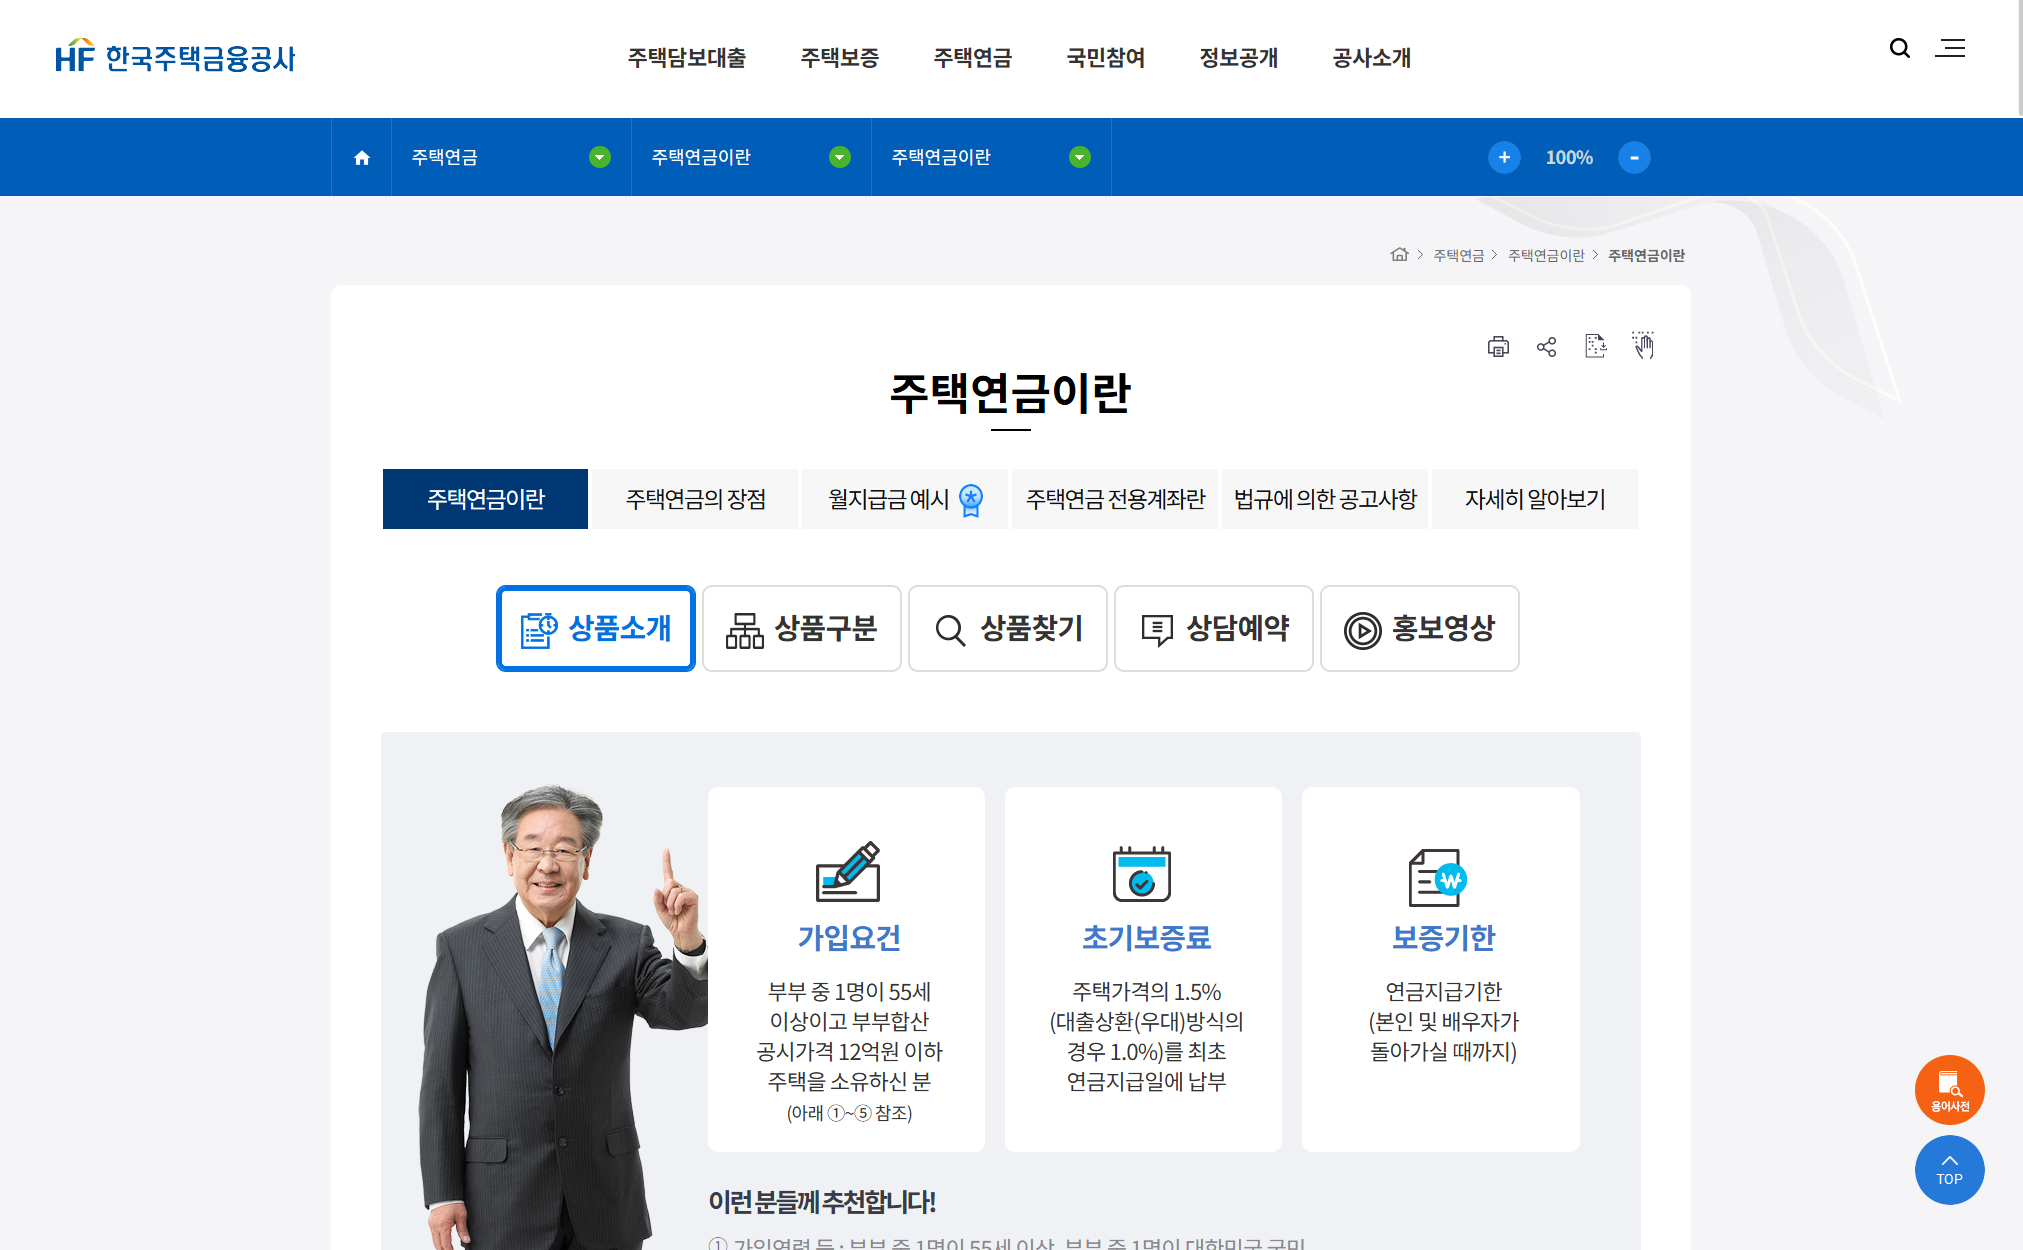Decrease zoom with the minus button
Screen dimensions: 2023x1250
(x=1634, y=157)
